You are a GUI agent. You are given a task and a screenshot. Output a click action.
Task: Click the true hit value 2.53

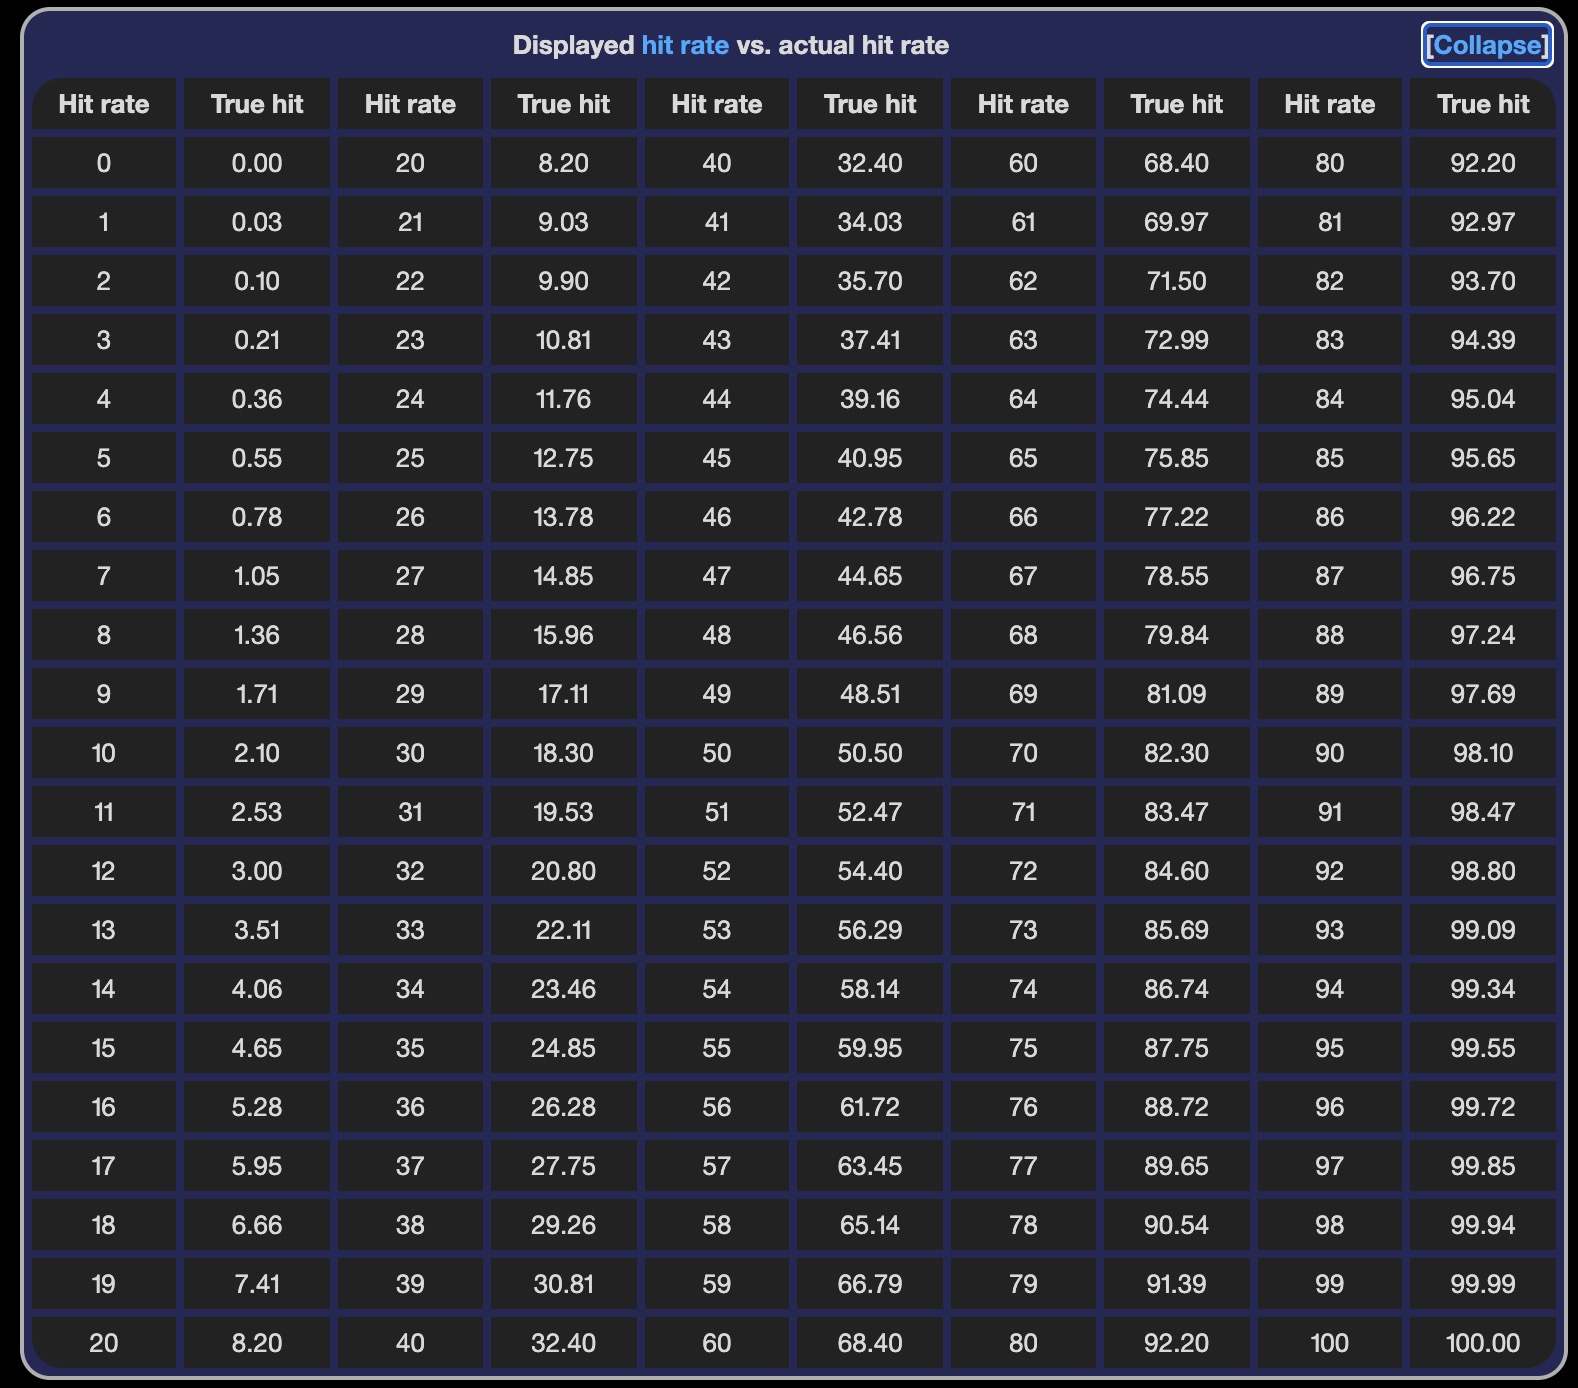point(257,812)
